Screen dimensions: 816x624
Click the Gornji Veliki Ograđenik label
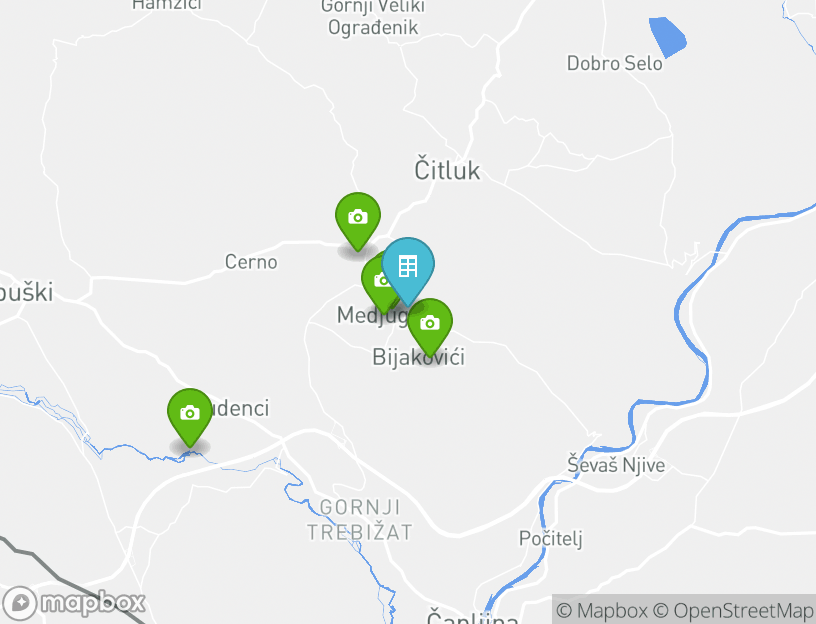(x=373, y=17)
